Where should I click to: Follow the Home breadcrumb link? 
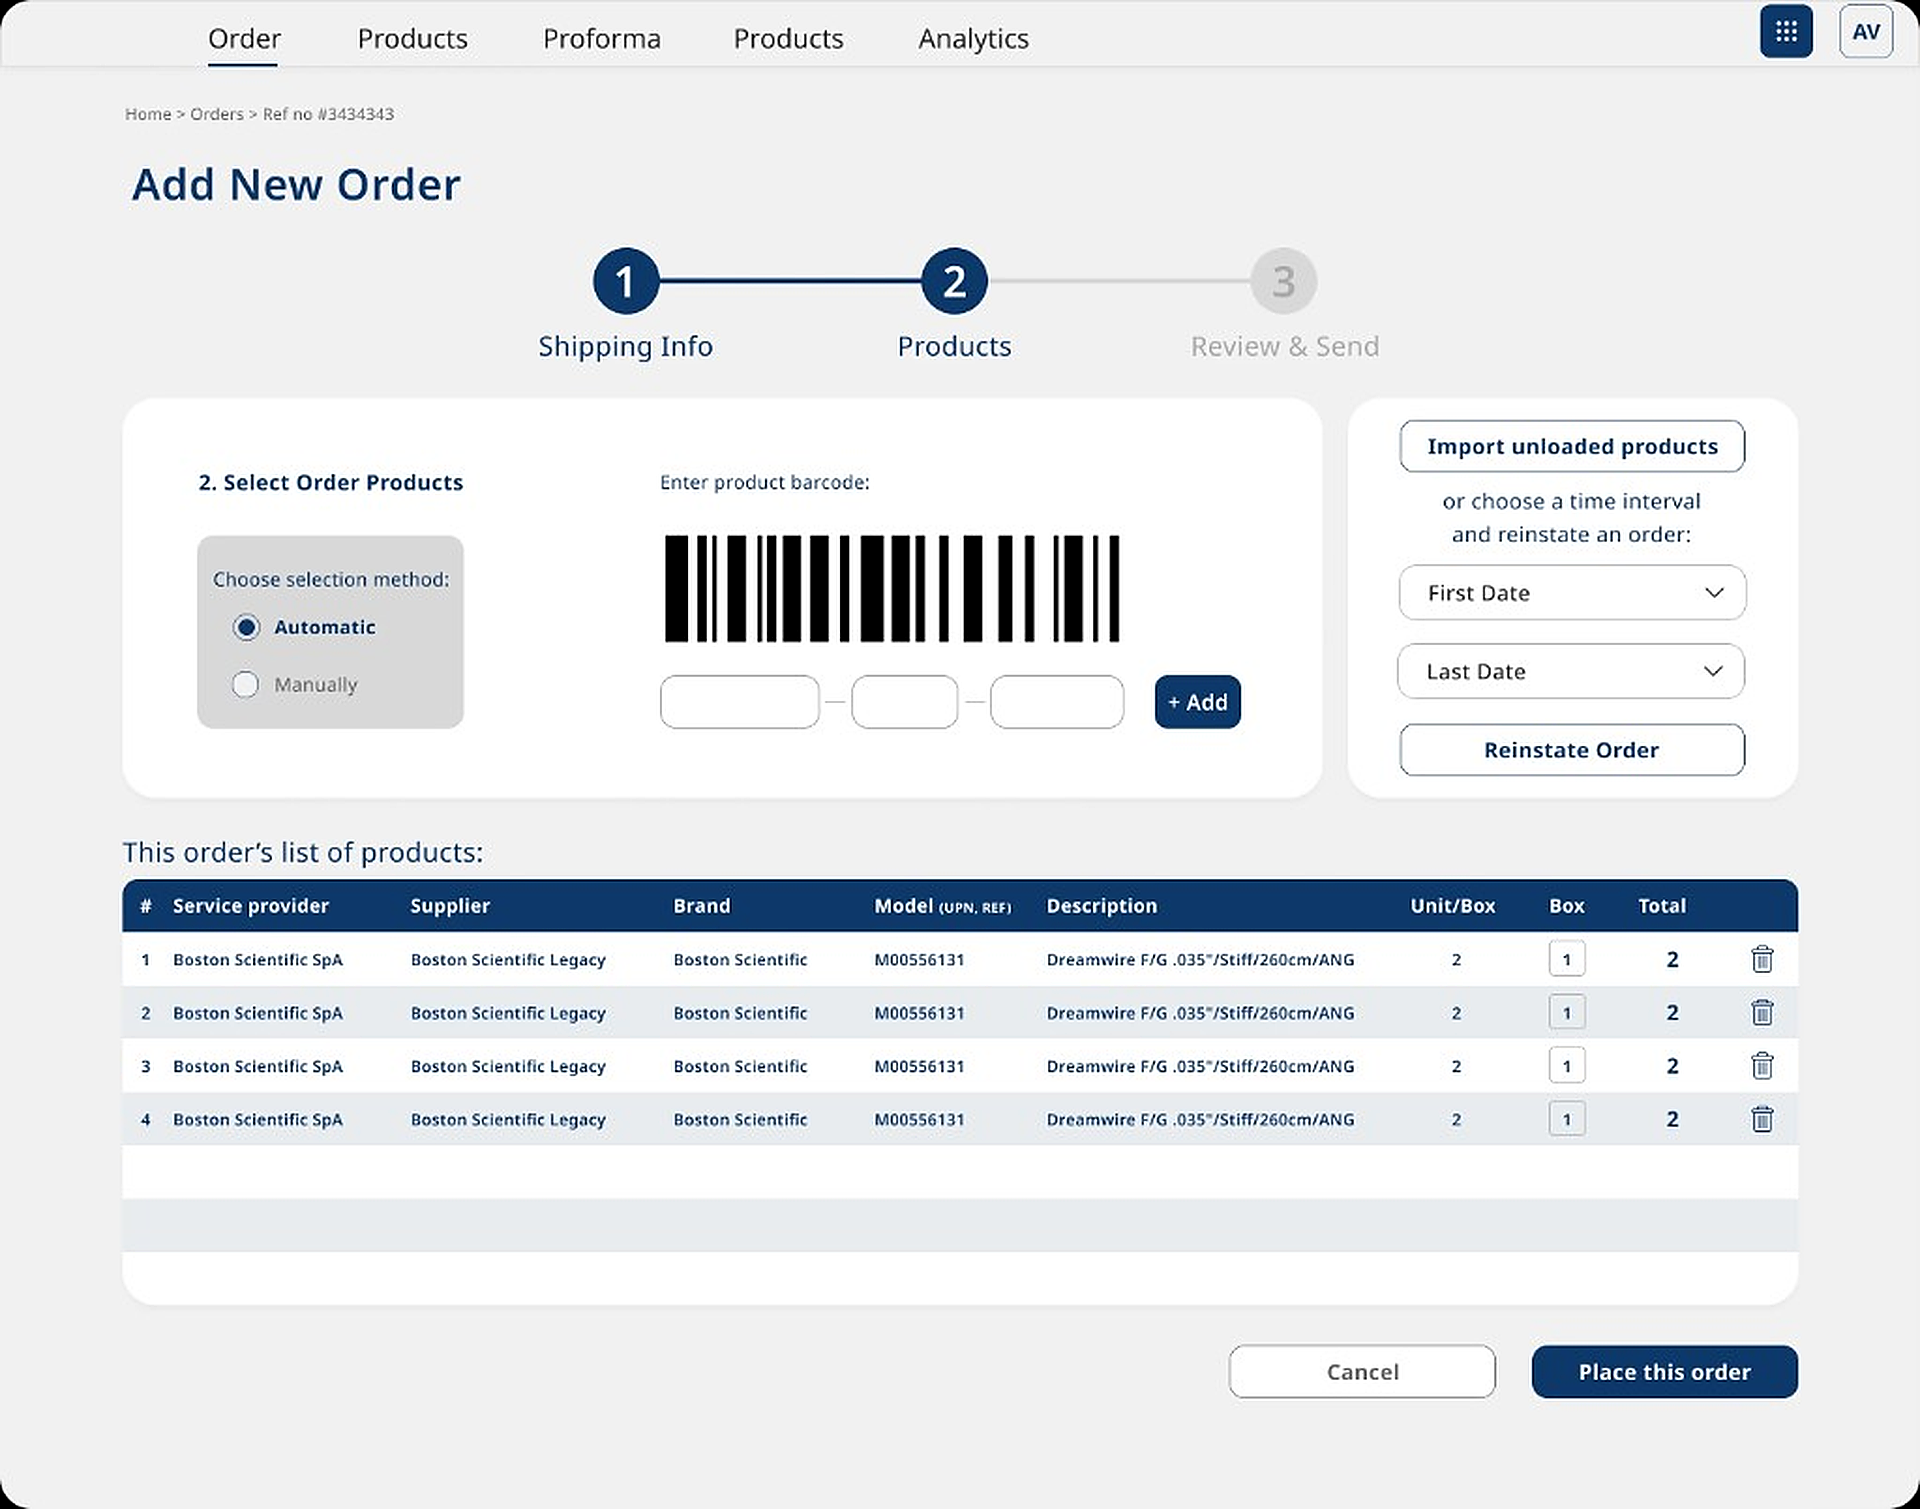(x=148, y=114)
